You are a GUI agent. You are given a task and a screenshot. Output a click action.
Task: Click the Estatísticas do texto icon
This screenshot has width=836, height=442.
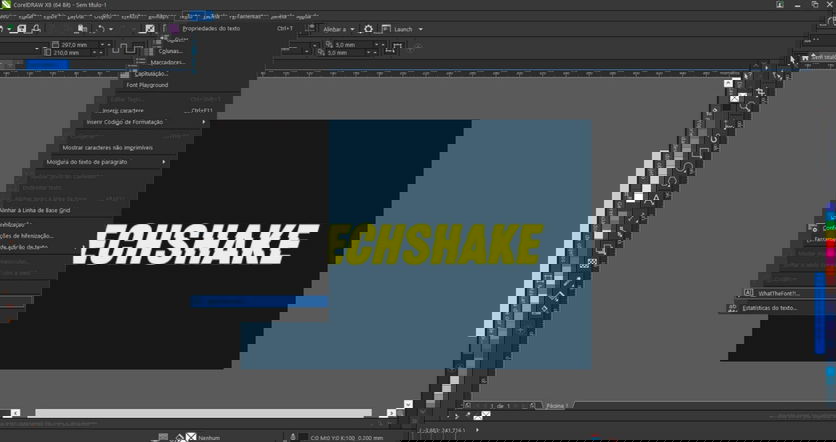(733, 308)
